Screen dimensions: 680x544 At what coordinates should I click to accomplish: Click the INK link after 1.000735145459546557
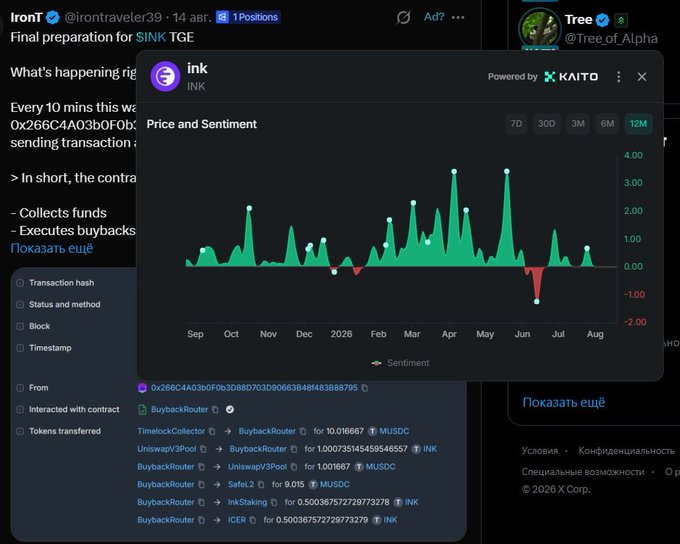(x=430, y=449)
